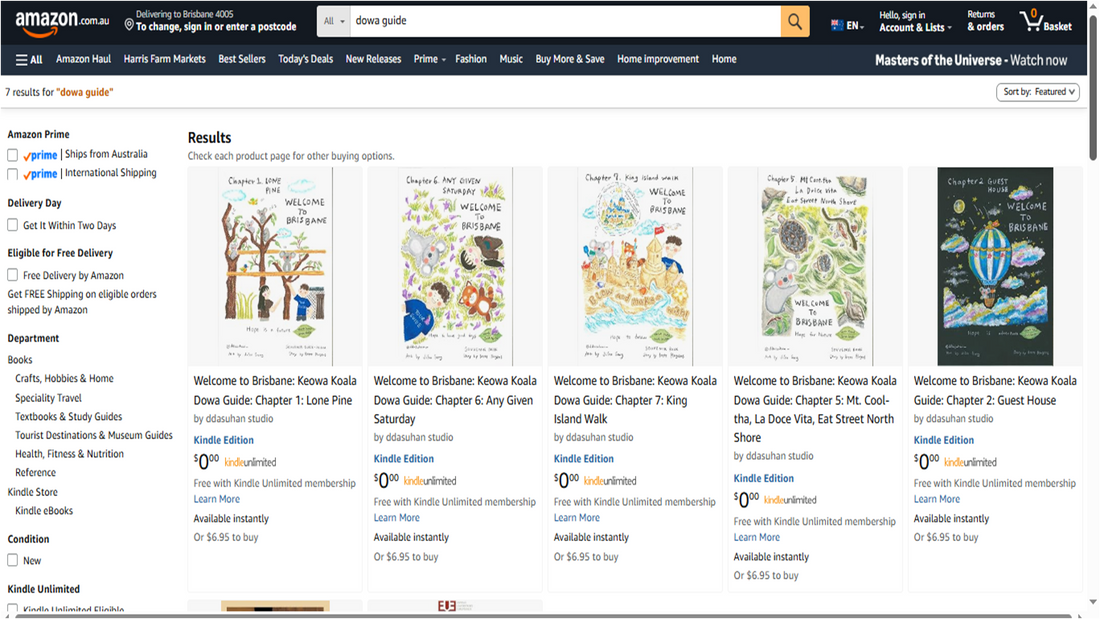Select Health, Fitness & Nutrition department
Screen dimensions: 1100x619
click(x=69, y=454)
